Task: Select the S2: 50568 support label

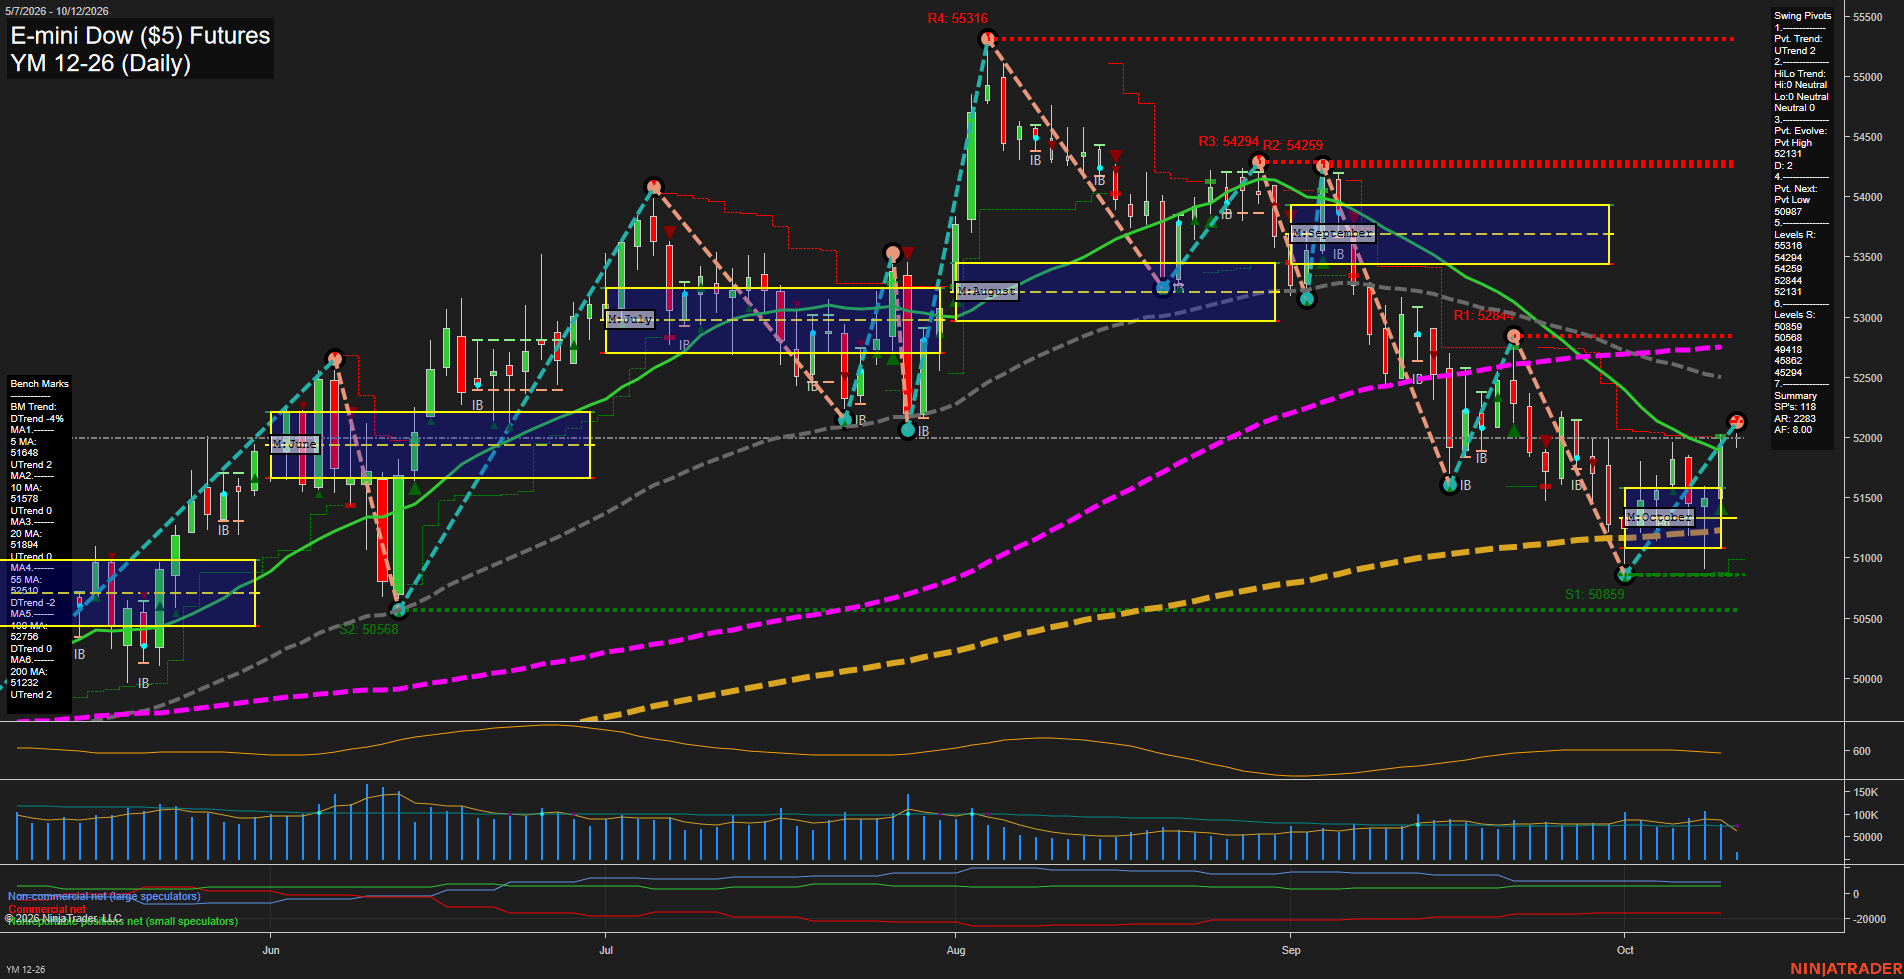Action: [368, 629]
